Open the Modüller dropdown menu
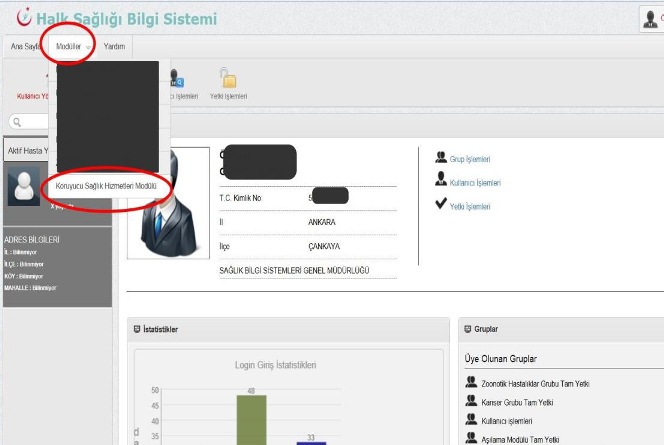Viewport: 664px width, 445px height. (x=68, y=46)
